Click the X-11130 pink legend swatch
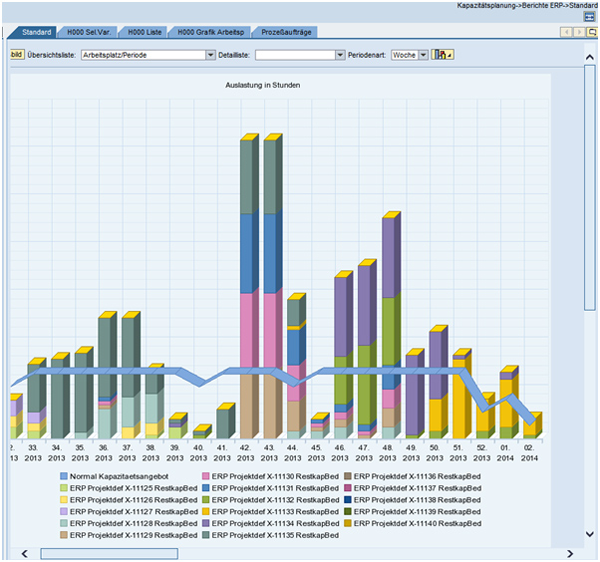Image resolution: width=600 pixels, height=562 pixels. [207, 476]
